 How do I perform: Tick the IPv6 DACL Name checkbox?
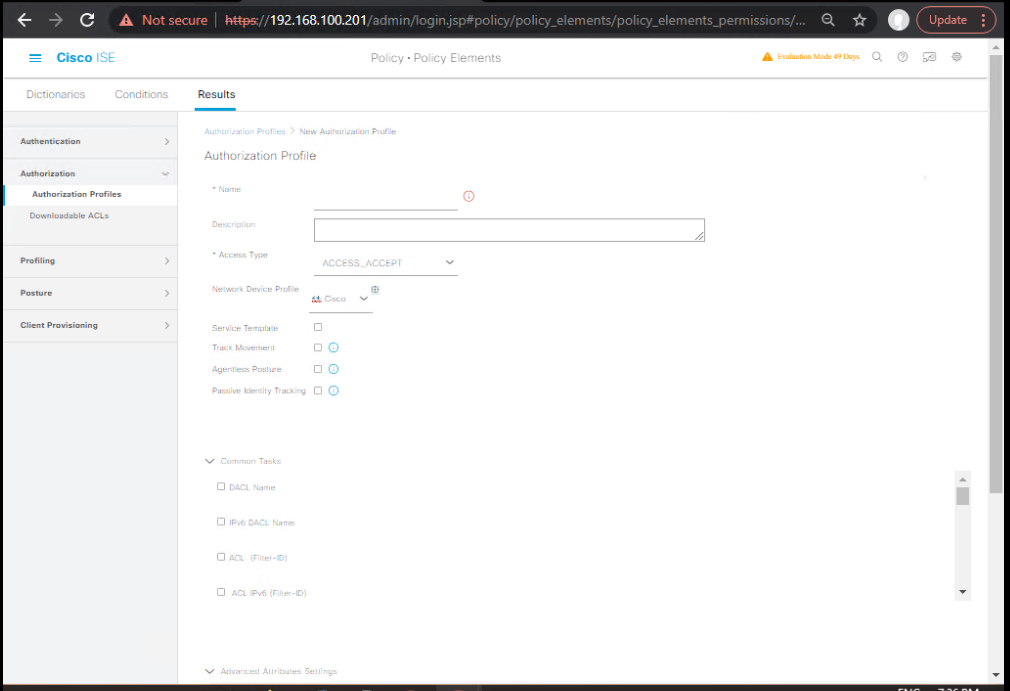(221, 522)
